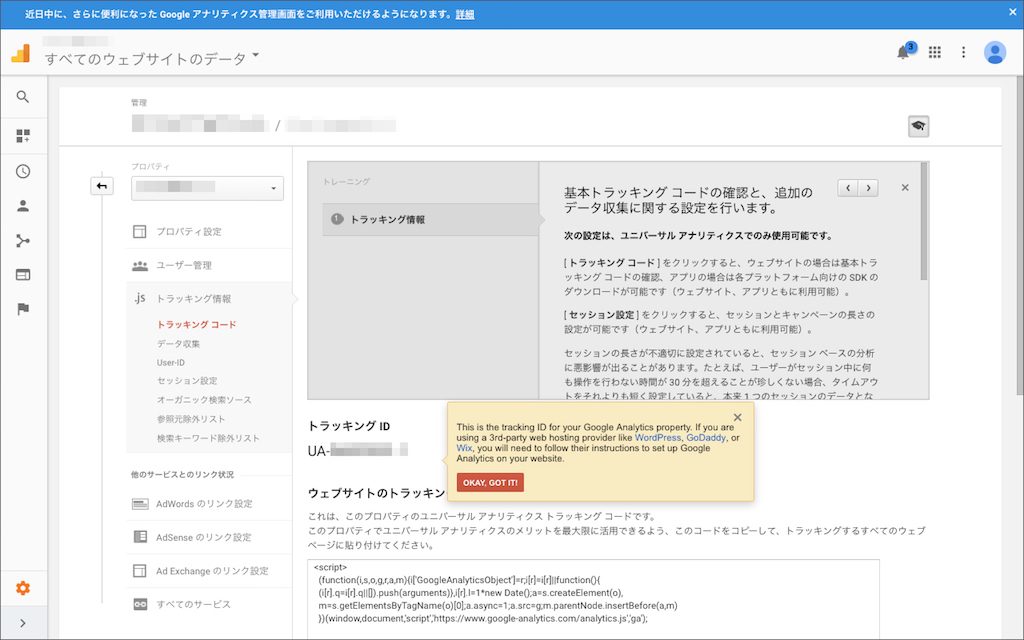Click the プロパティ設定 icon
Screen dimensions: 1024x640
click(140, 232)
